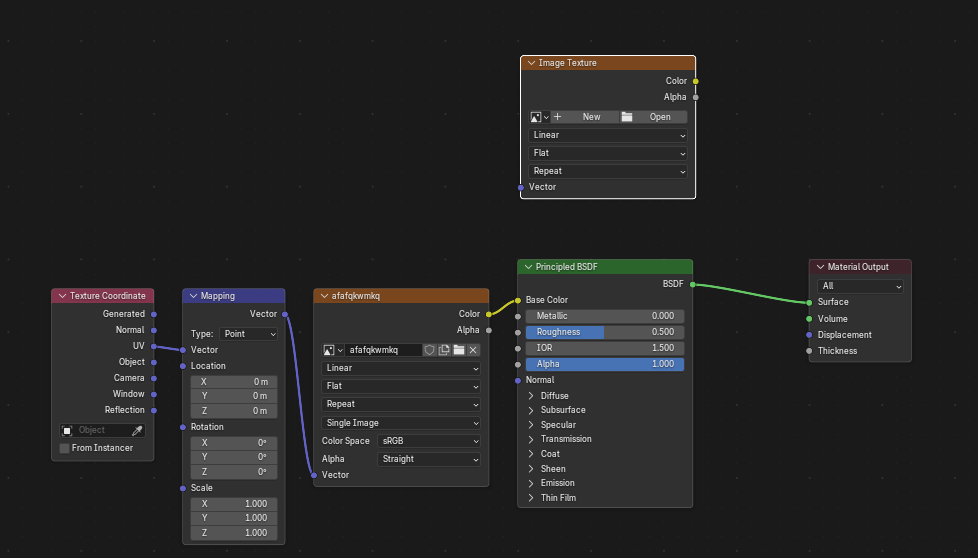Click the eyedropper in Texture Coordinate node

137,431
